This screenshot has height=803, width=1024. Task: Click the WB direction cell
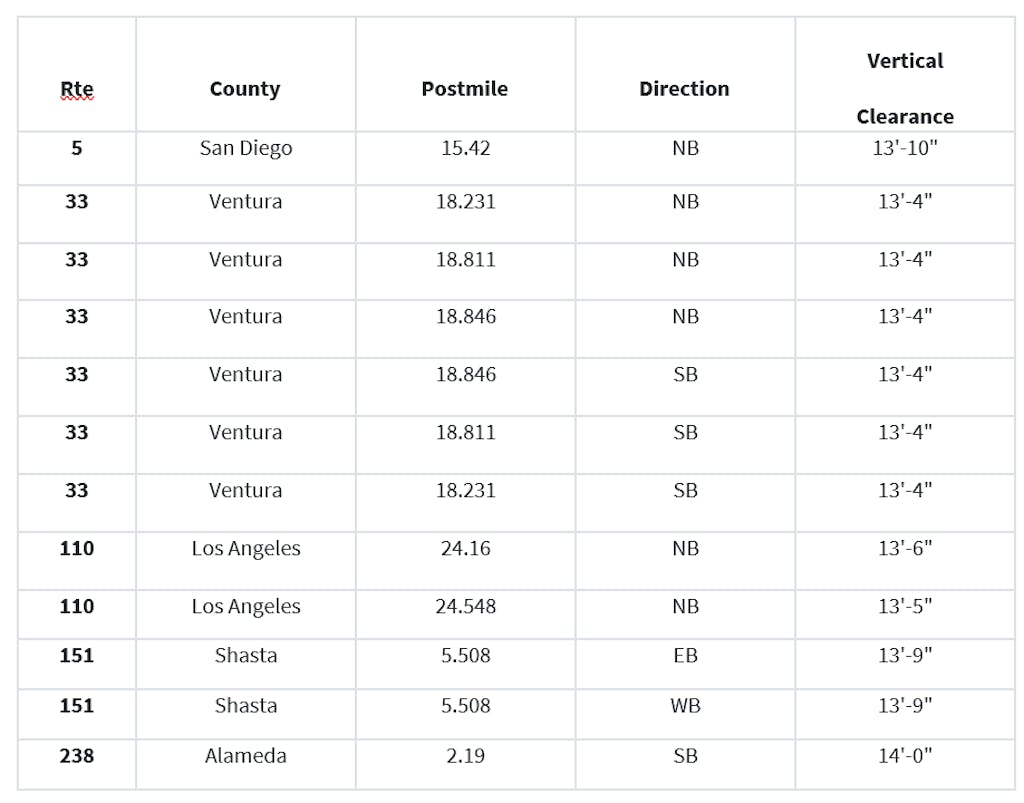686,706
